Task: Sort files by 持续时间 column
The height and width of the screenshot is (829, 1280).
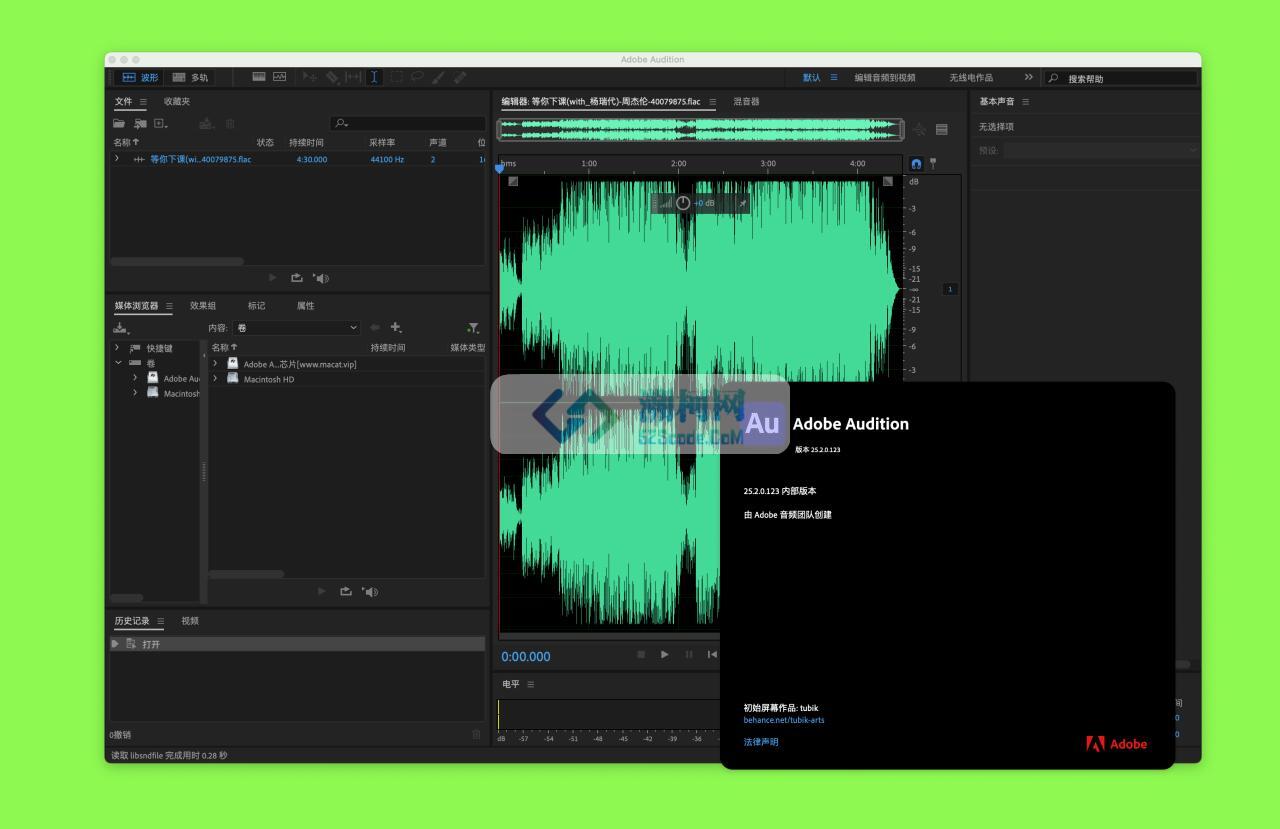Action: pos(306,142)
